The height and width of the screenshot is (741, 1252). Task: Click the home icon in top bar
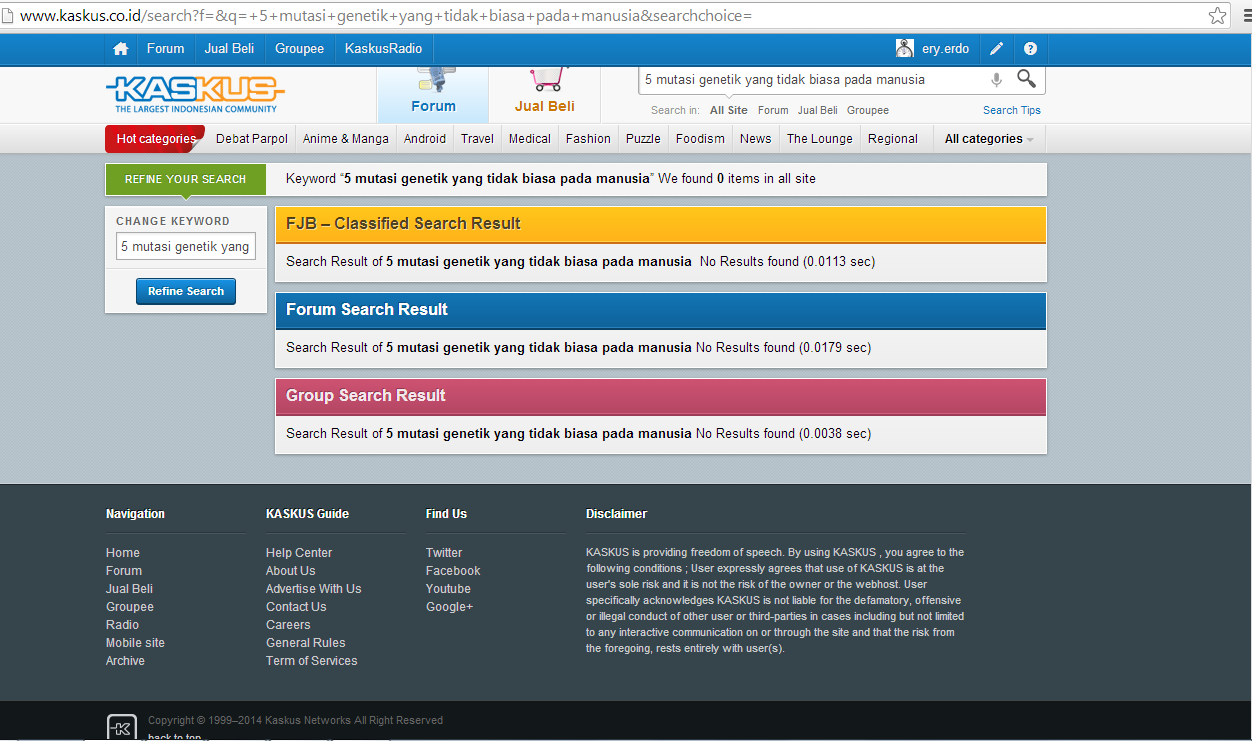click(x=121, y=49)
